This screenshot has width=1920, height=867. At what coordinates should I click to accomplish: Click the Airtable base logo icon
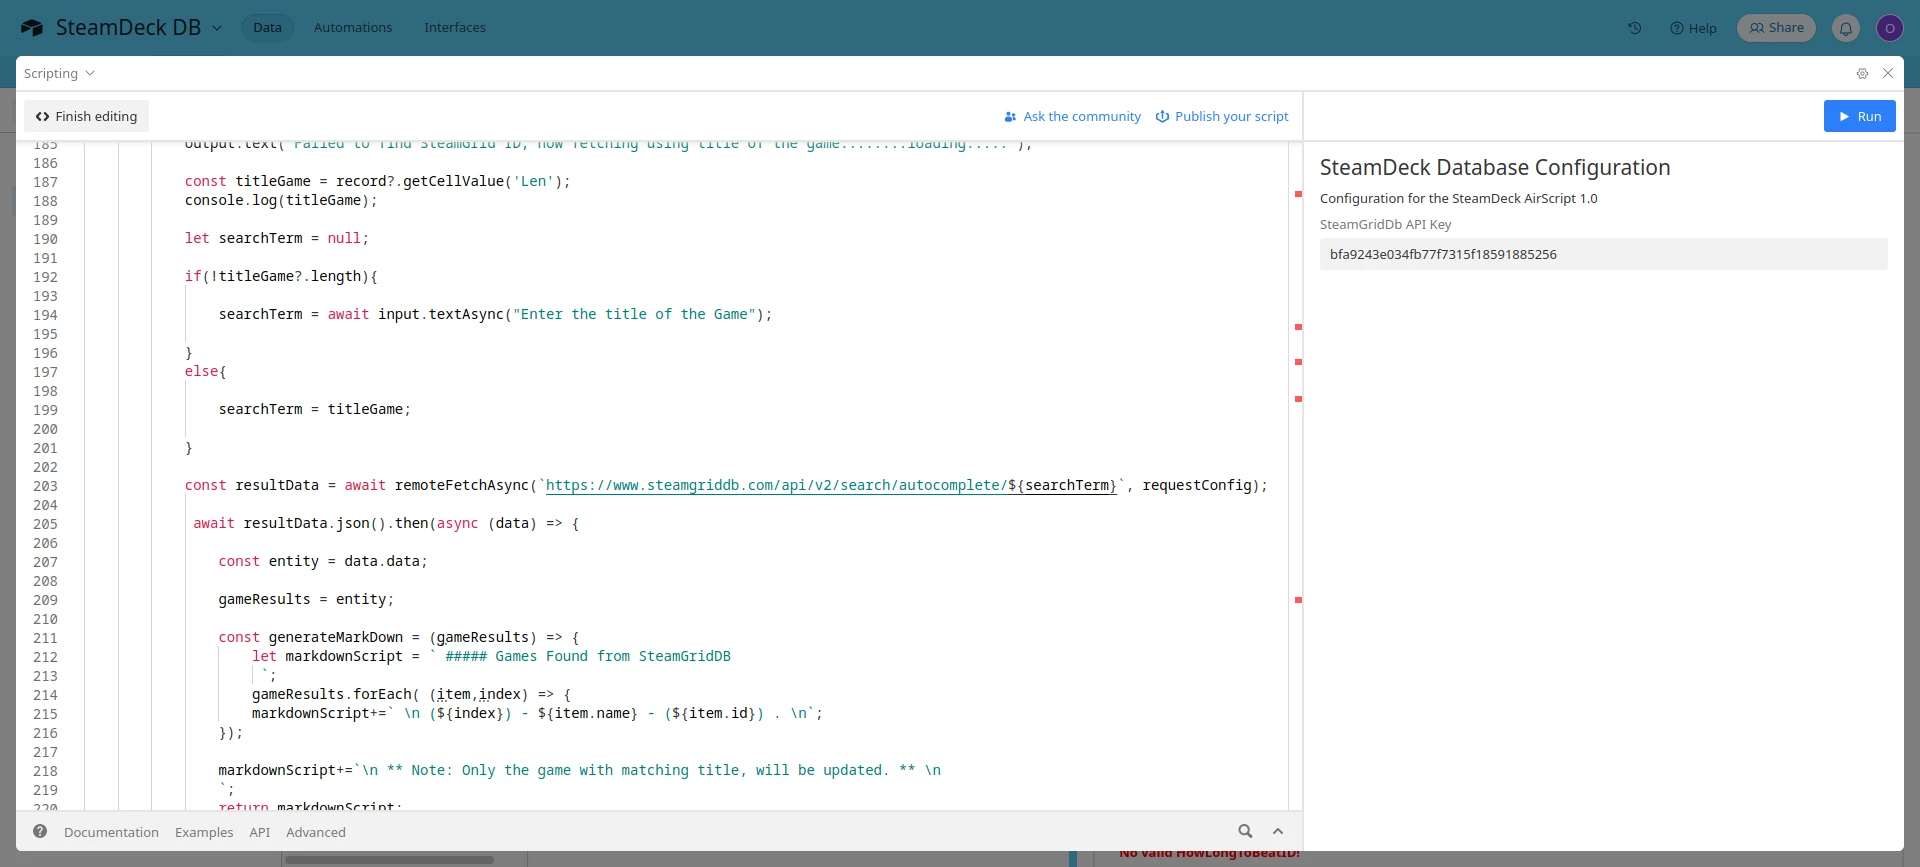click(32, 28)
